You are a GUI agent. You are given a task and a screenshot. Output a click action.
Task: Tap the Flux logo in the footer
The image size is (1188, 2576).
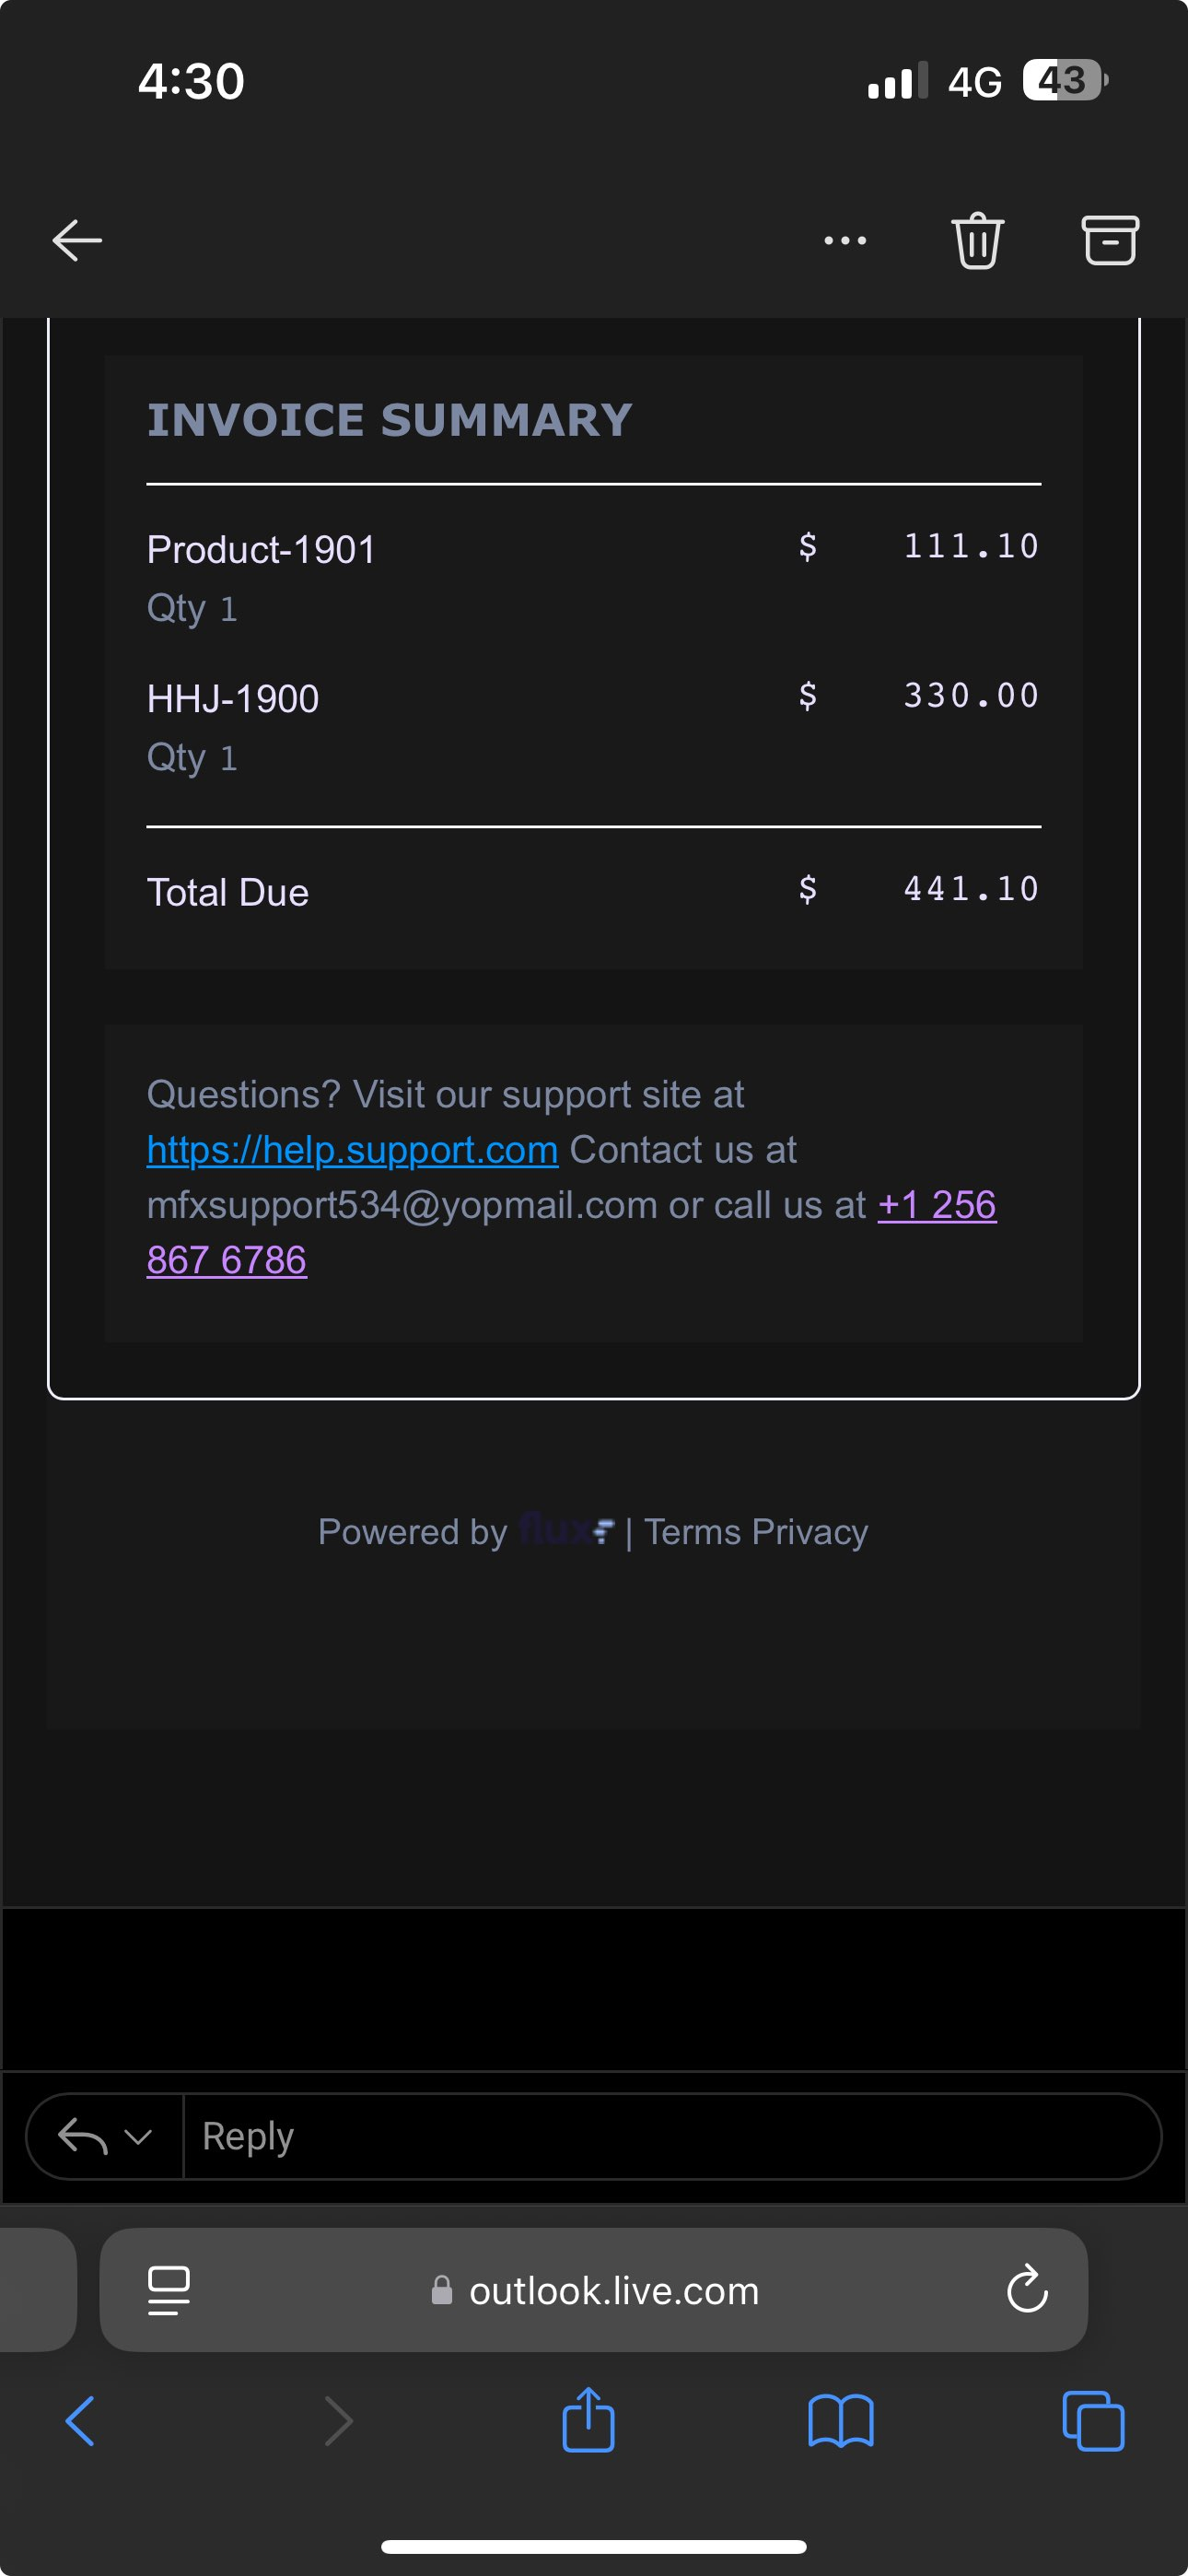pos(566,1530)
